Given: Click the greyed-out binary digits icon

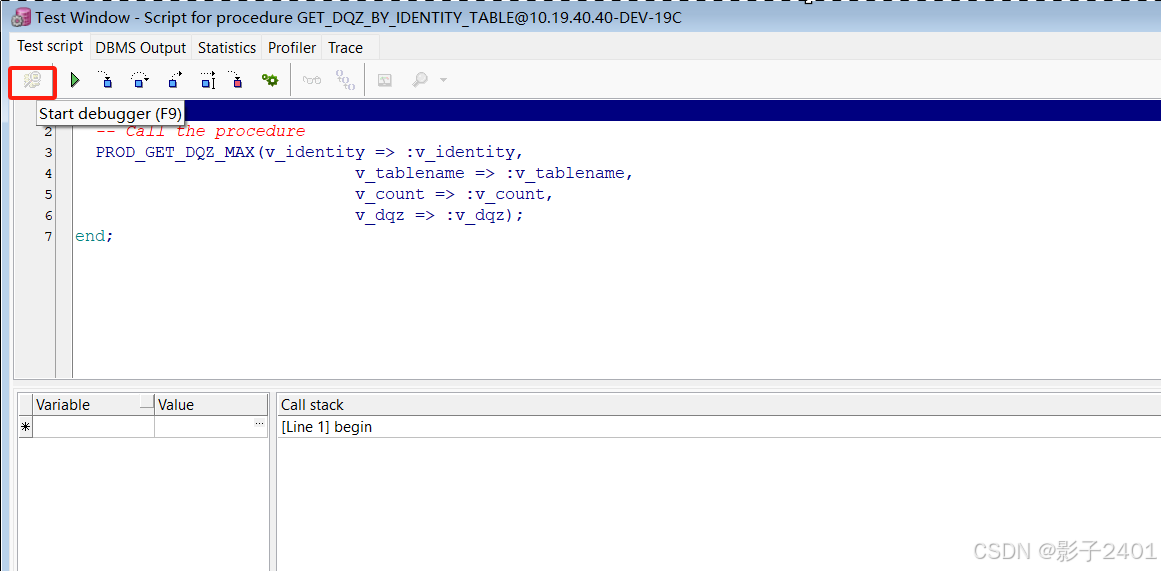Looking at the screenshot, I should [x=345, y=80].
